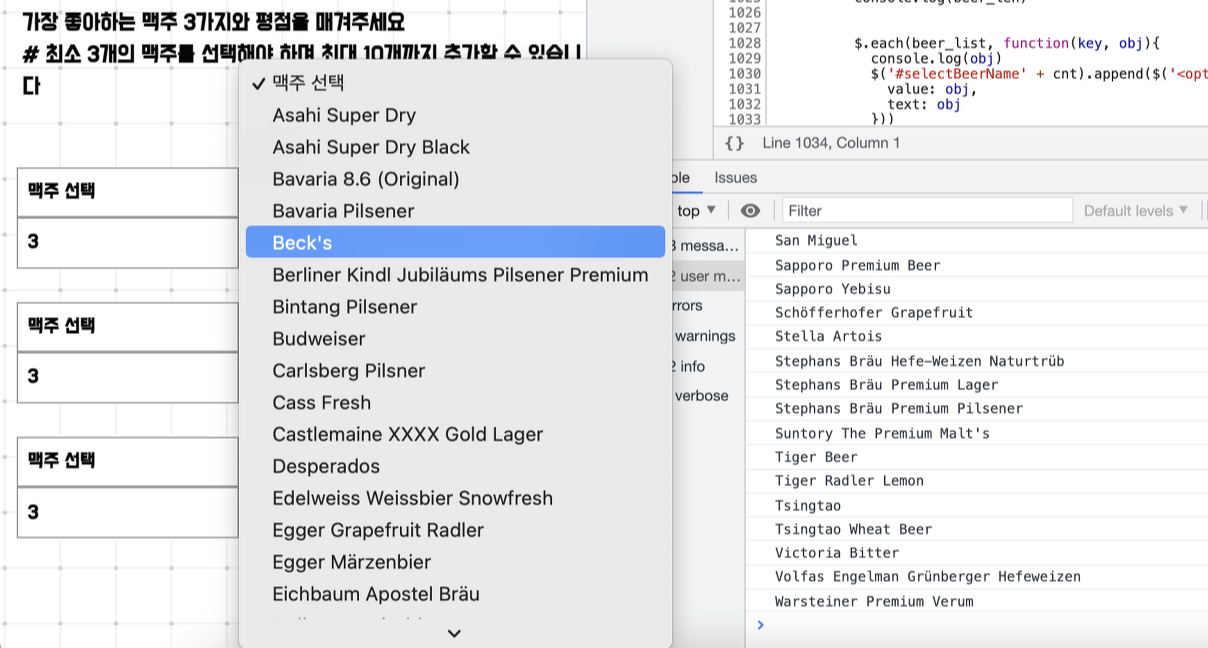1208x648 pixels.
Task: Filter console sidebar by errors
Action: (x=706, y=306)
